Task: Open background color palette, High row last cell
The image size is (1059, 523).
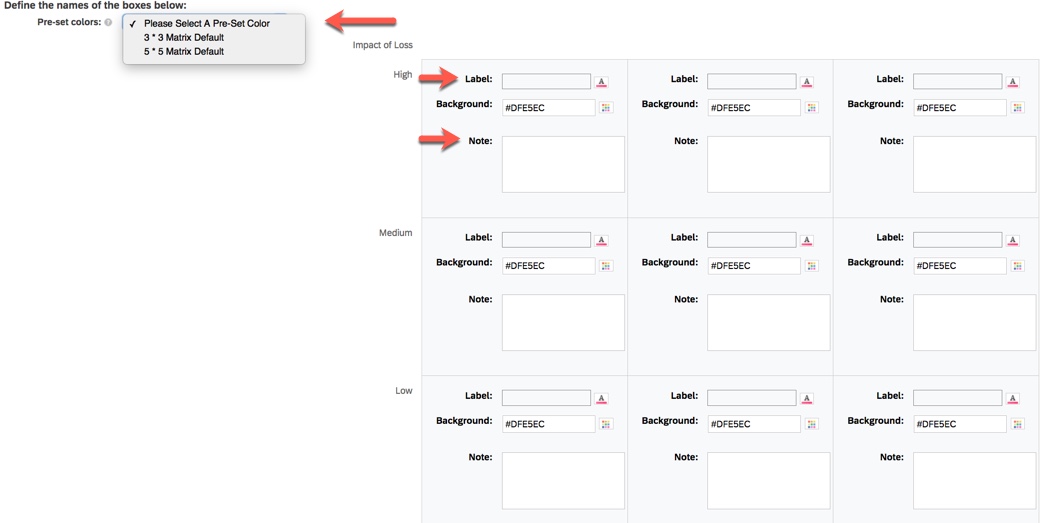Action: click(1018, 107)
